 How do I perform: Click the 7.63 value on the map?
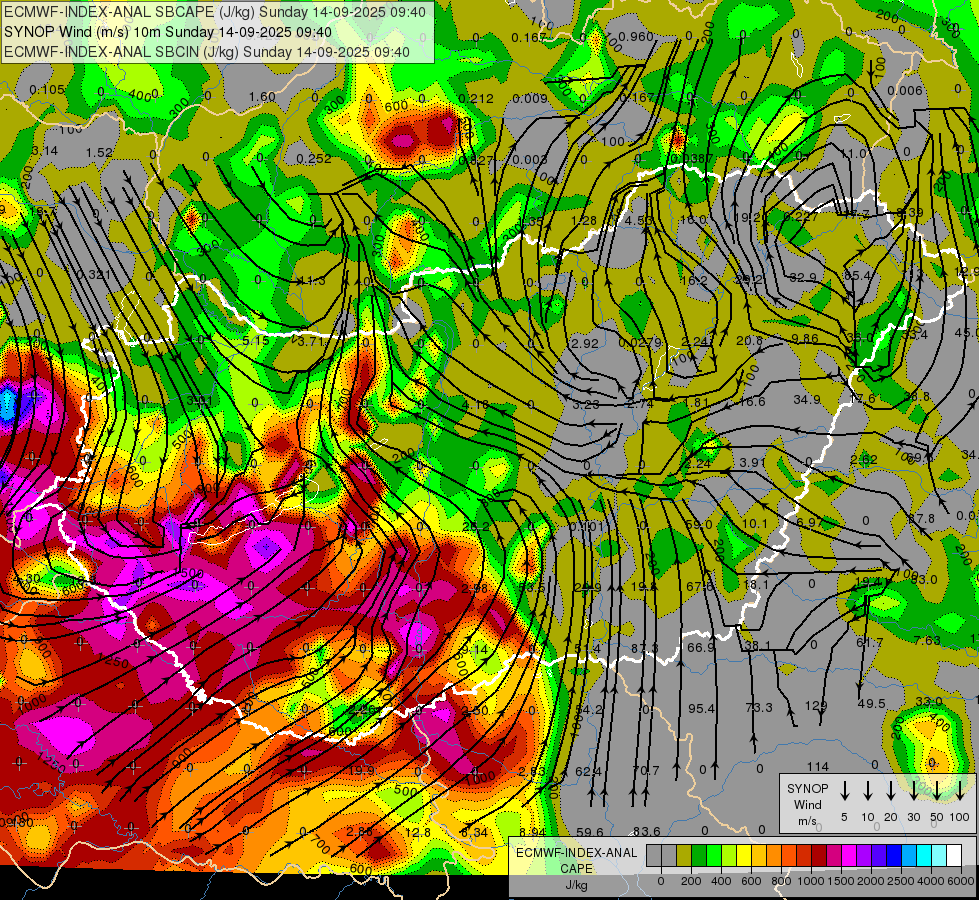[x=927, y=641]
